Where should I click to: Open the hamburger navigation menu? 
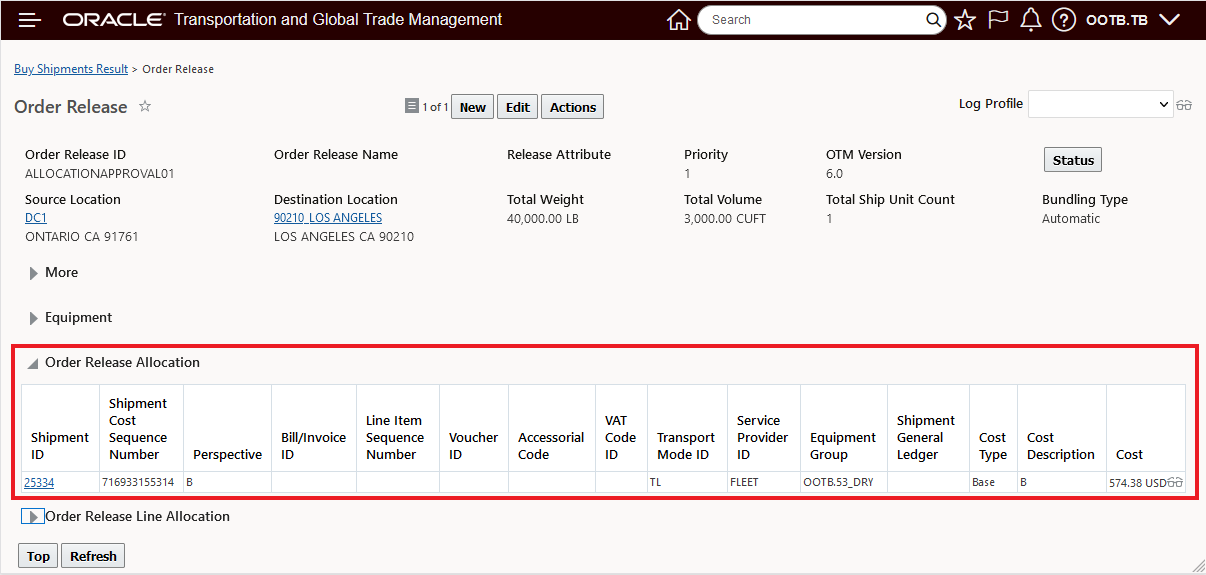30,20
